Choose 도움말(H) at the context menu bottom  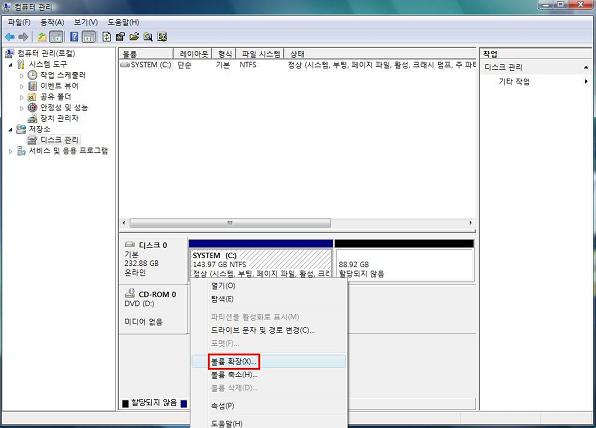pyautogui.click(x=269, y=423)
